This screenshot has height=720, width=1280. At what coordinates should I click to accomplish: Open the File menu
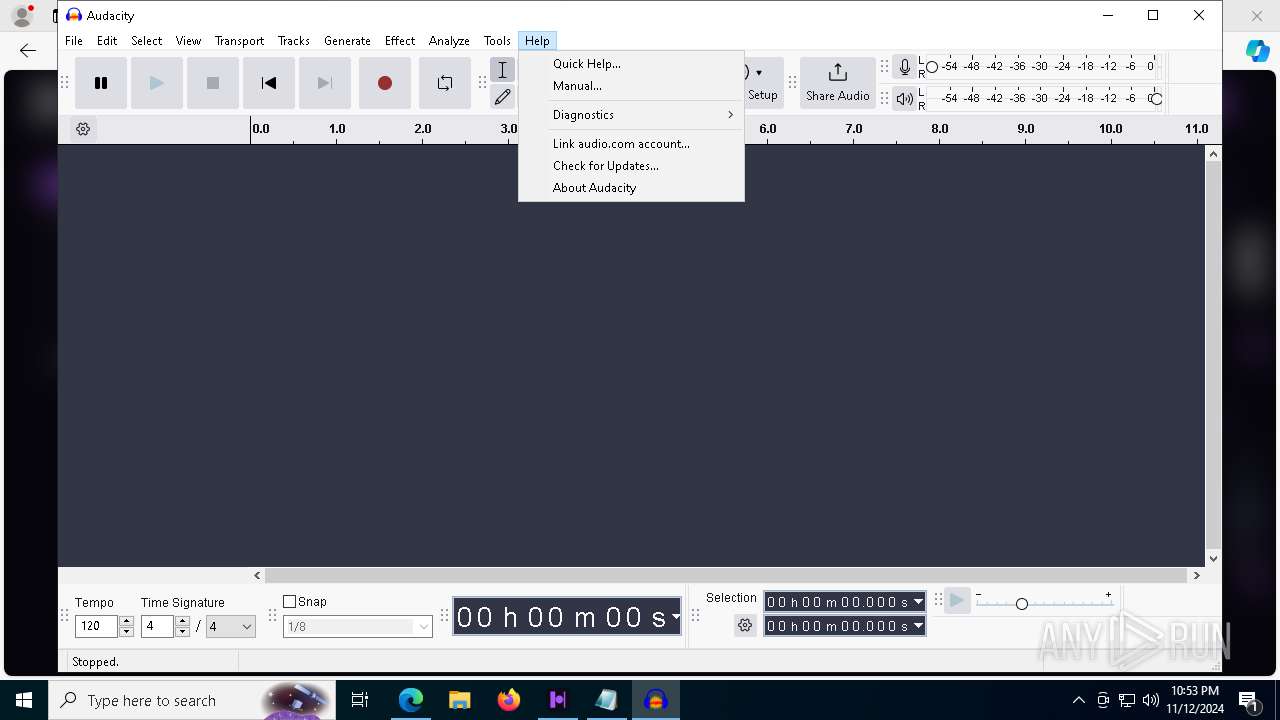click(74, 41)
